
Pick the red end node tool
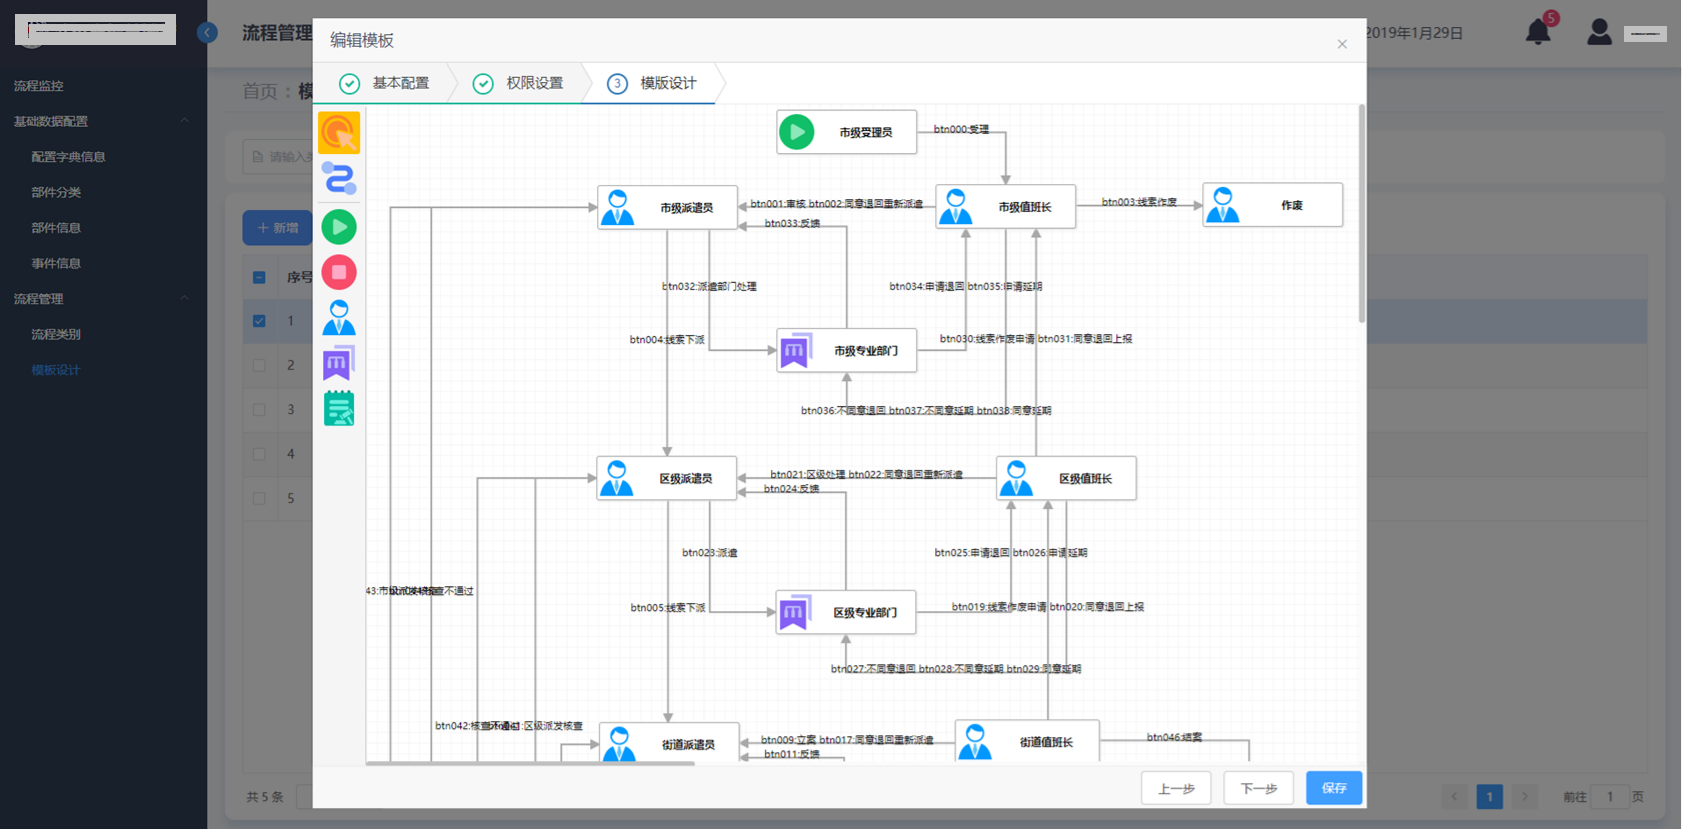(x=339, y=272)
